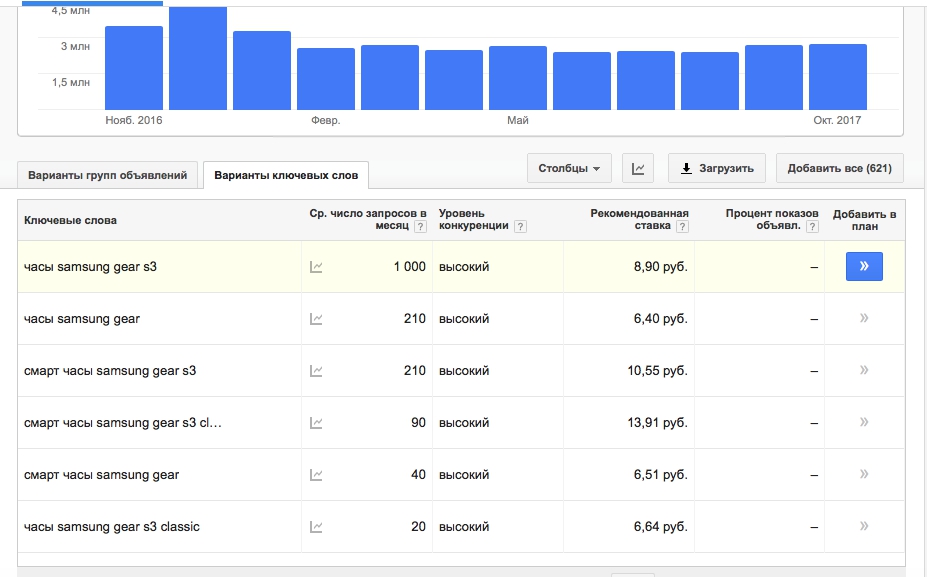The image size is (927, 577).
Task: Click the 'Нояб. 2016' chart bar
Action: pos(134,68)
